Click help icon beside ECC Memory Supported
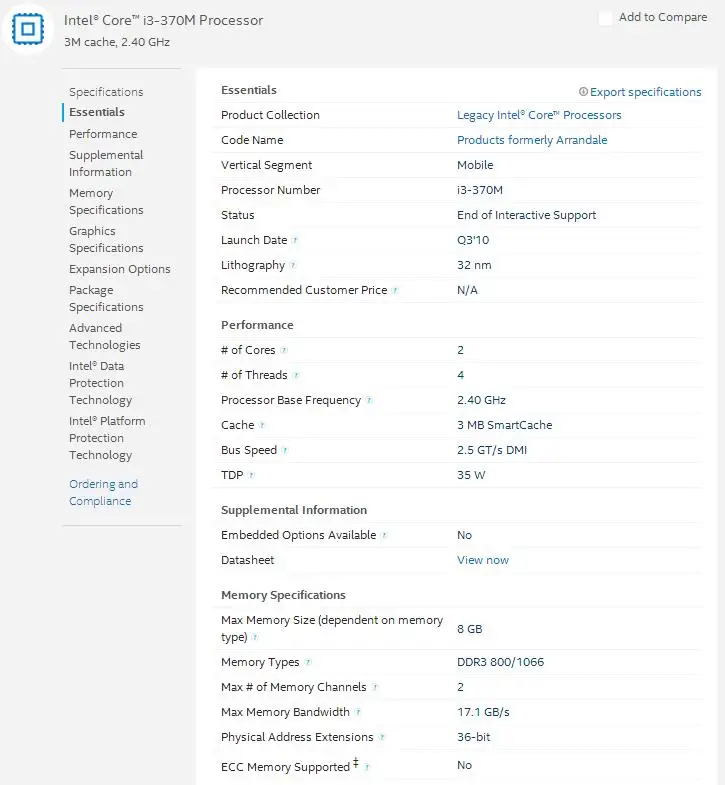 click(x=367, y=767)
